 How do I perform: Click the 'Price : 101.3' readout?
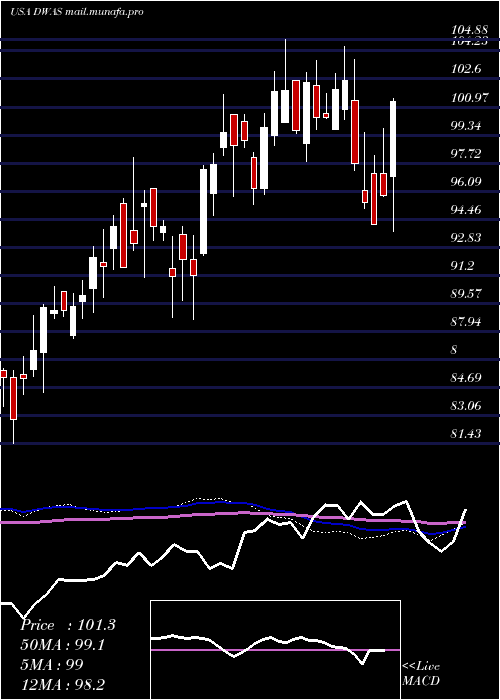pyautogui.click(x=68, y=625)
